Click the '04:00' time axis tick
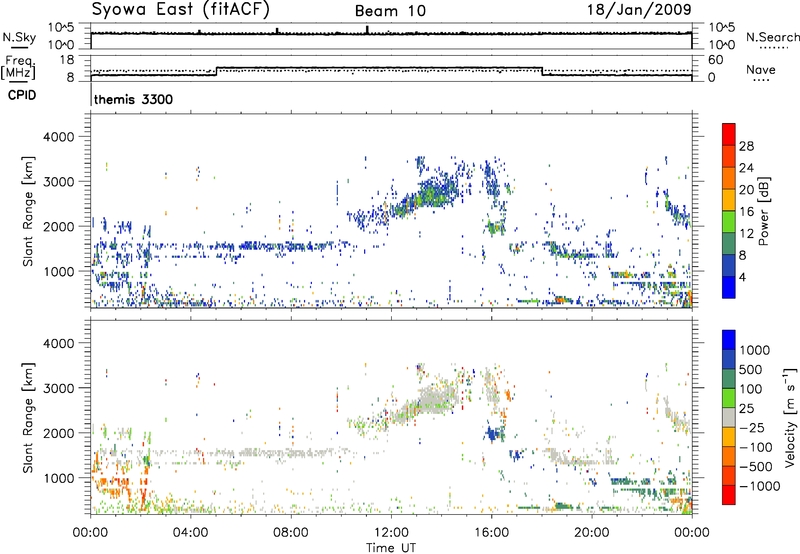The width and height of the screenshot is (800, 554). (x=191, y=533)
